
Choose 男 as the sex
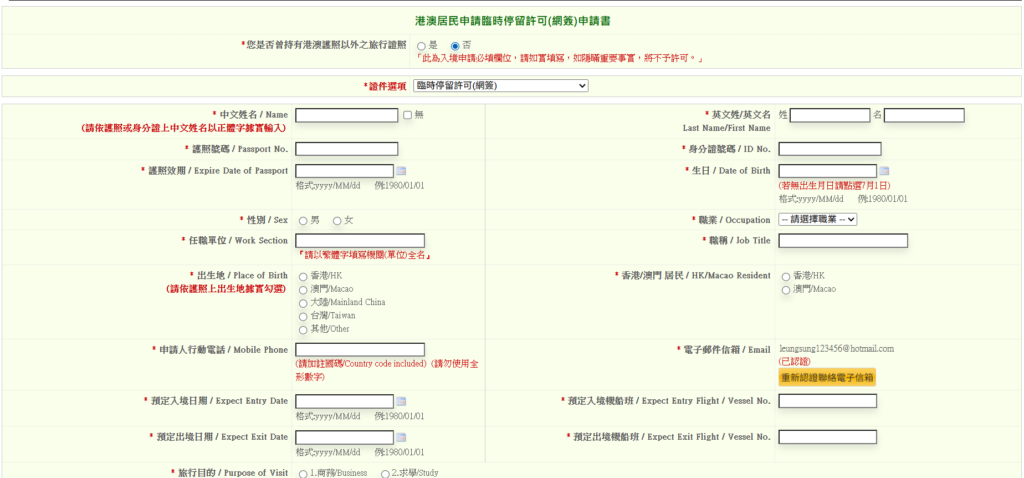[x=302, y=220]
